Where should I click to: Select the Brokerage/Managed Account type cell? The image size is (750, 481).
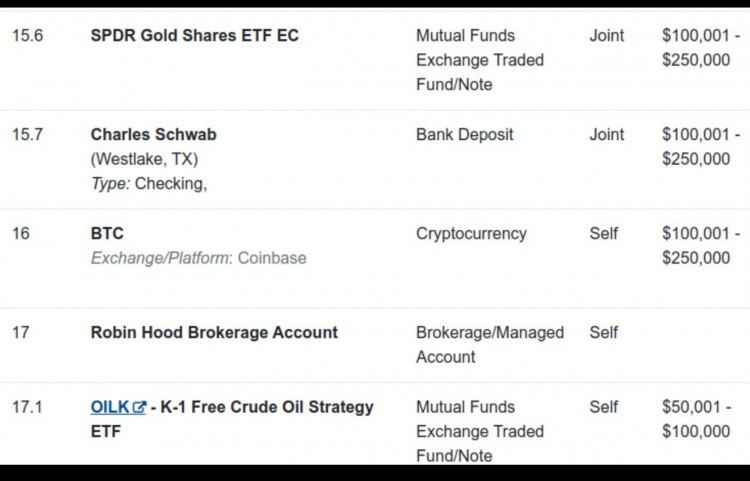point(490,345)
